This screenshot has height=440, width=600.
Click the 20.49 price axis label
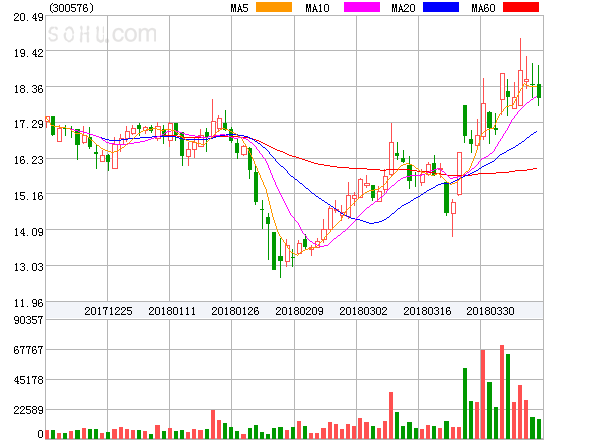click(29, 17)
